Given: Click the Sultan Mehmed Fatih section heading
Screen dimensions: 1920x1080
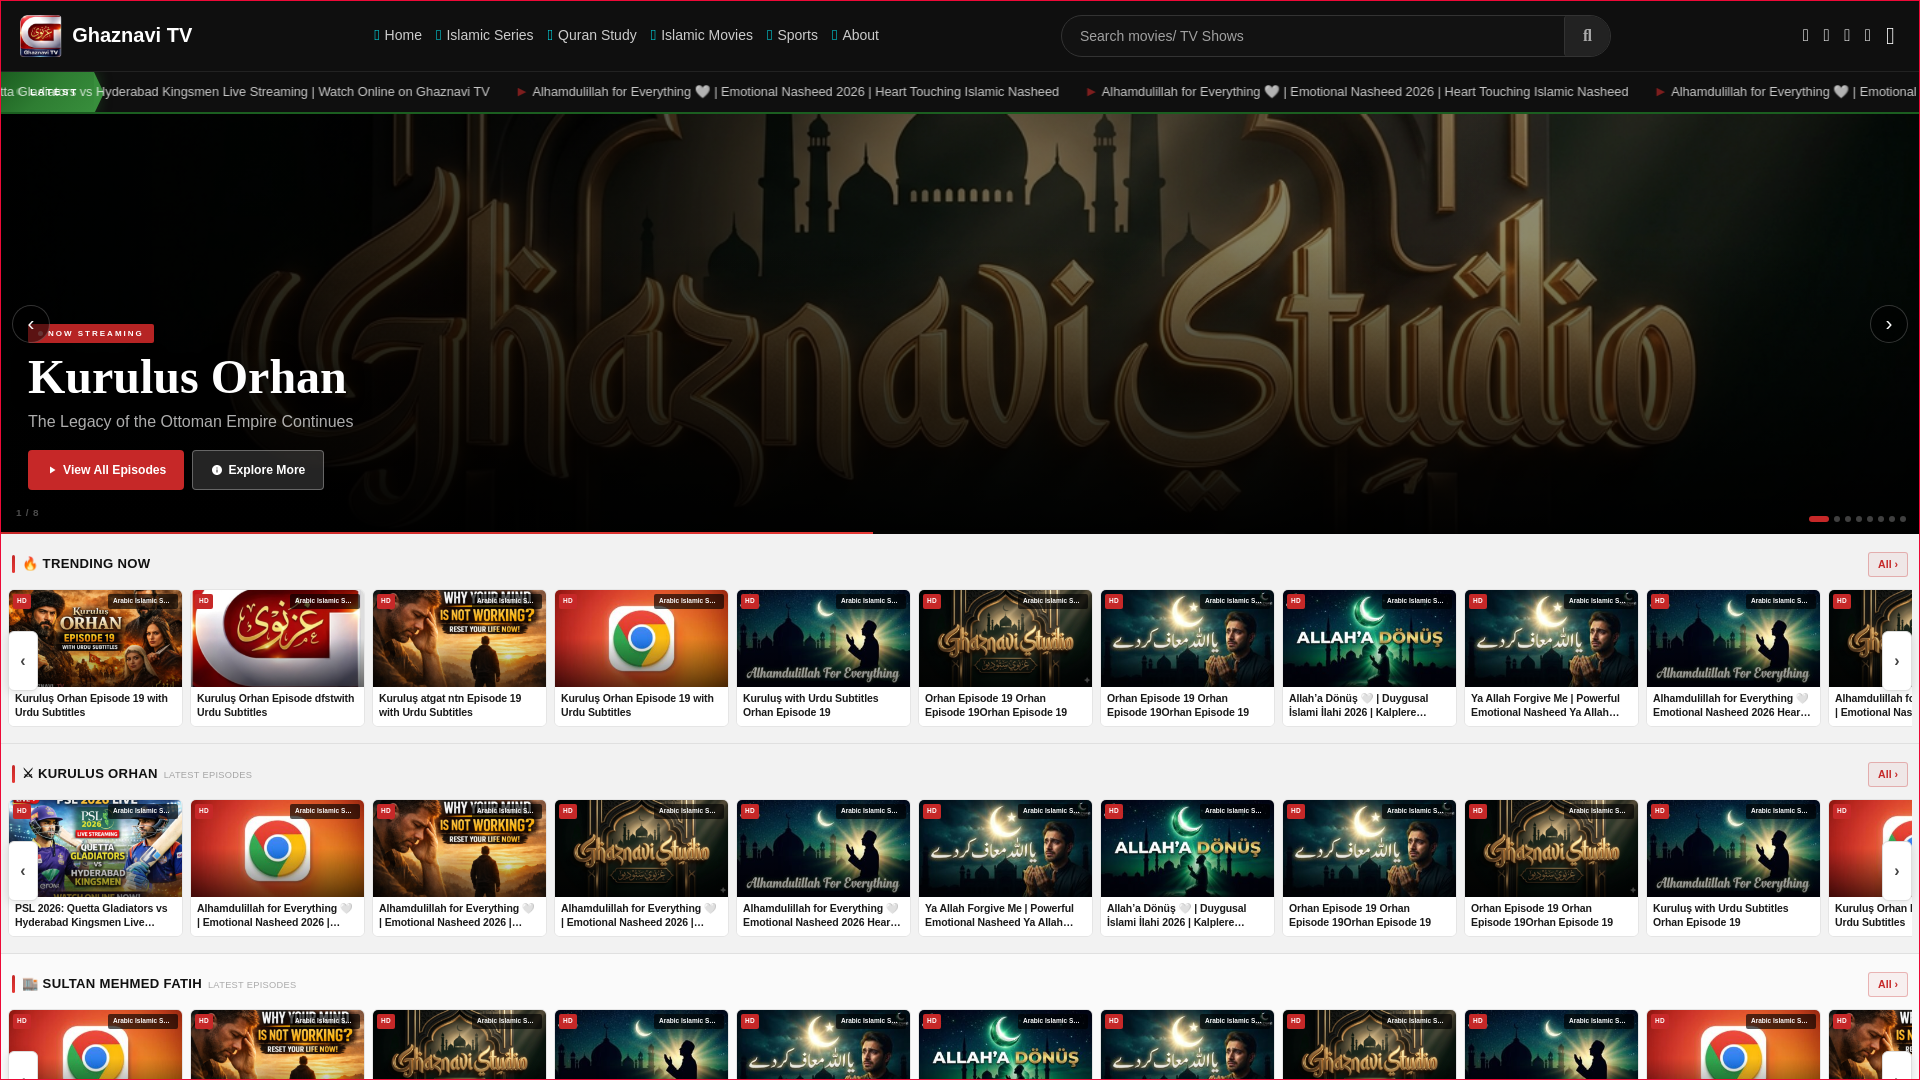Looking at the screenshot, I should coord(112,984).
